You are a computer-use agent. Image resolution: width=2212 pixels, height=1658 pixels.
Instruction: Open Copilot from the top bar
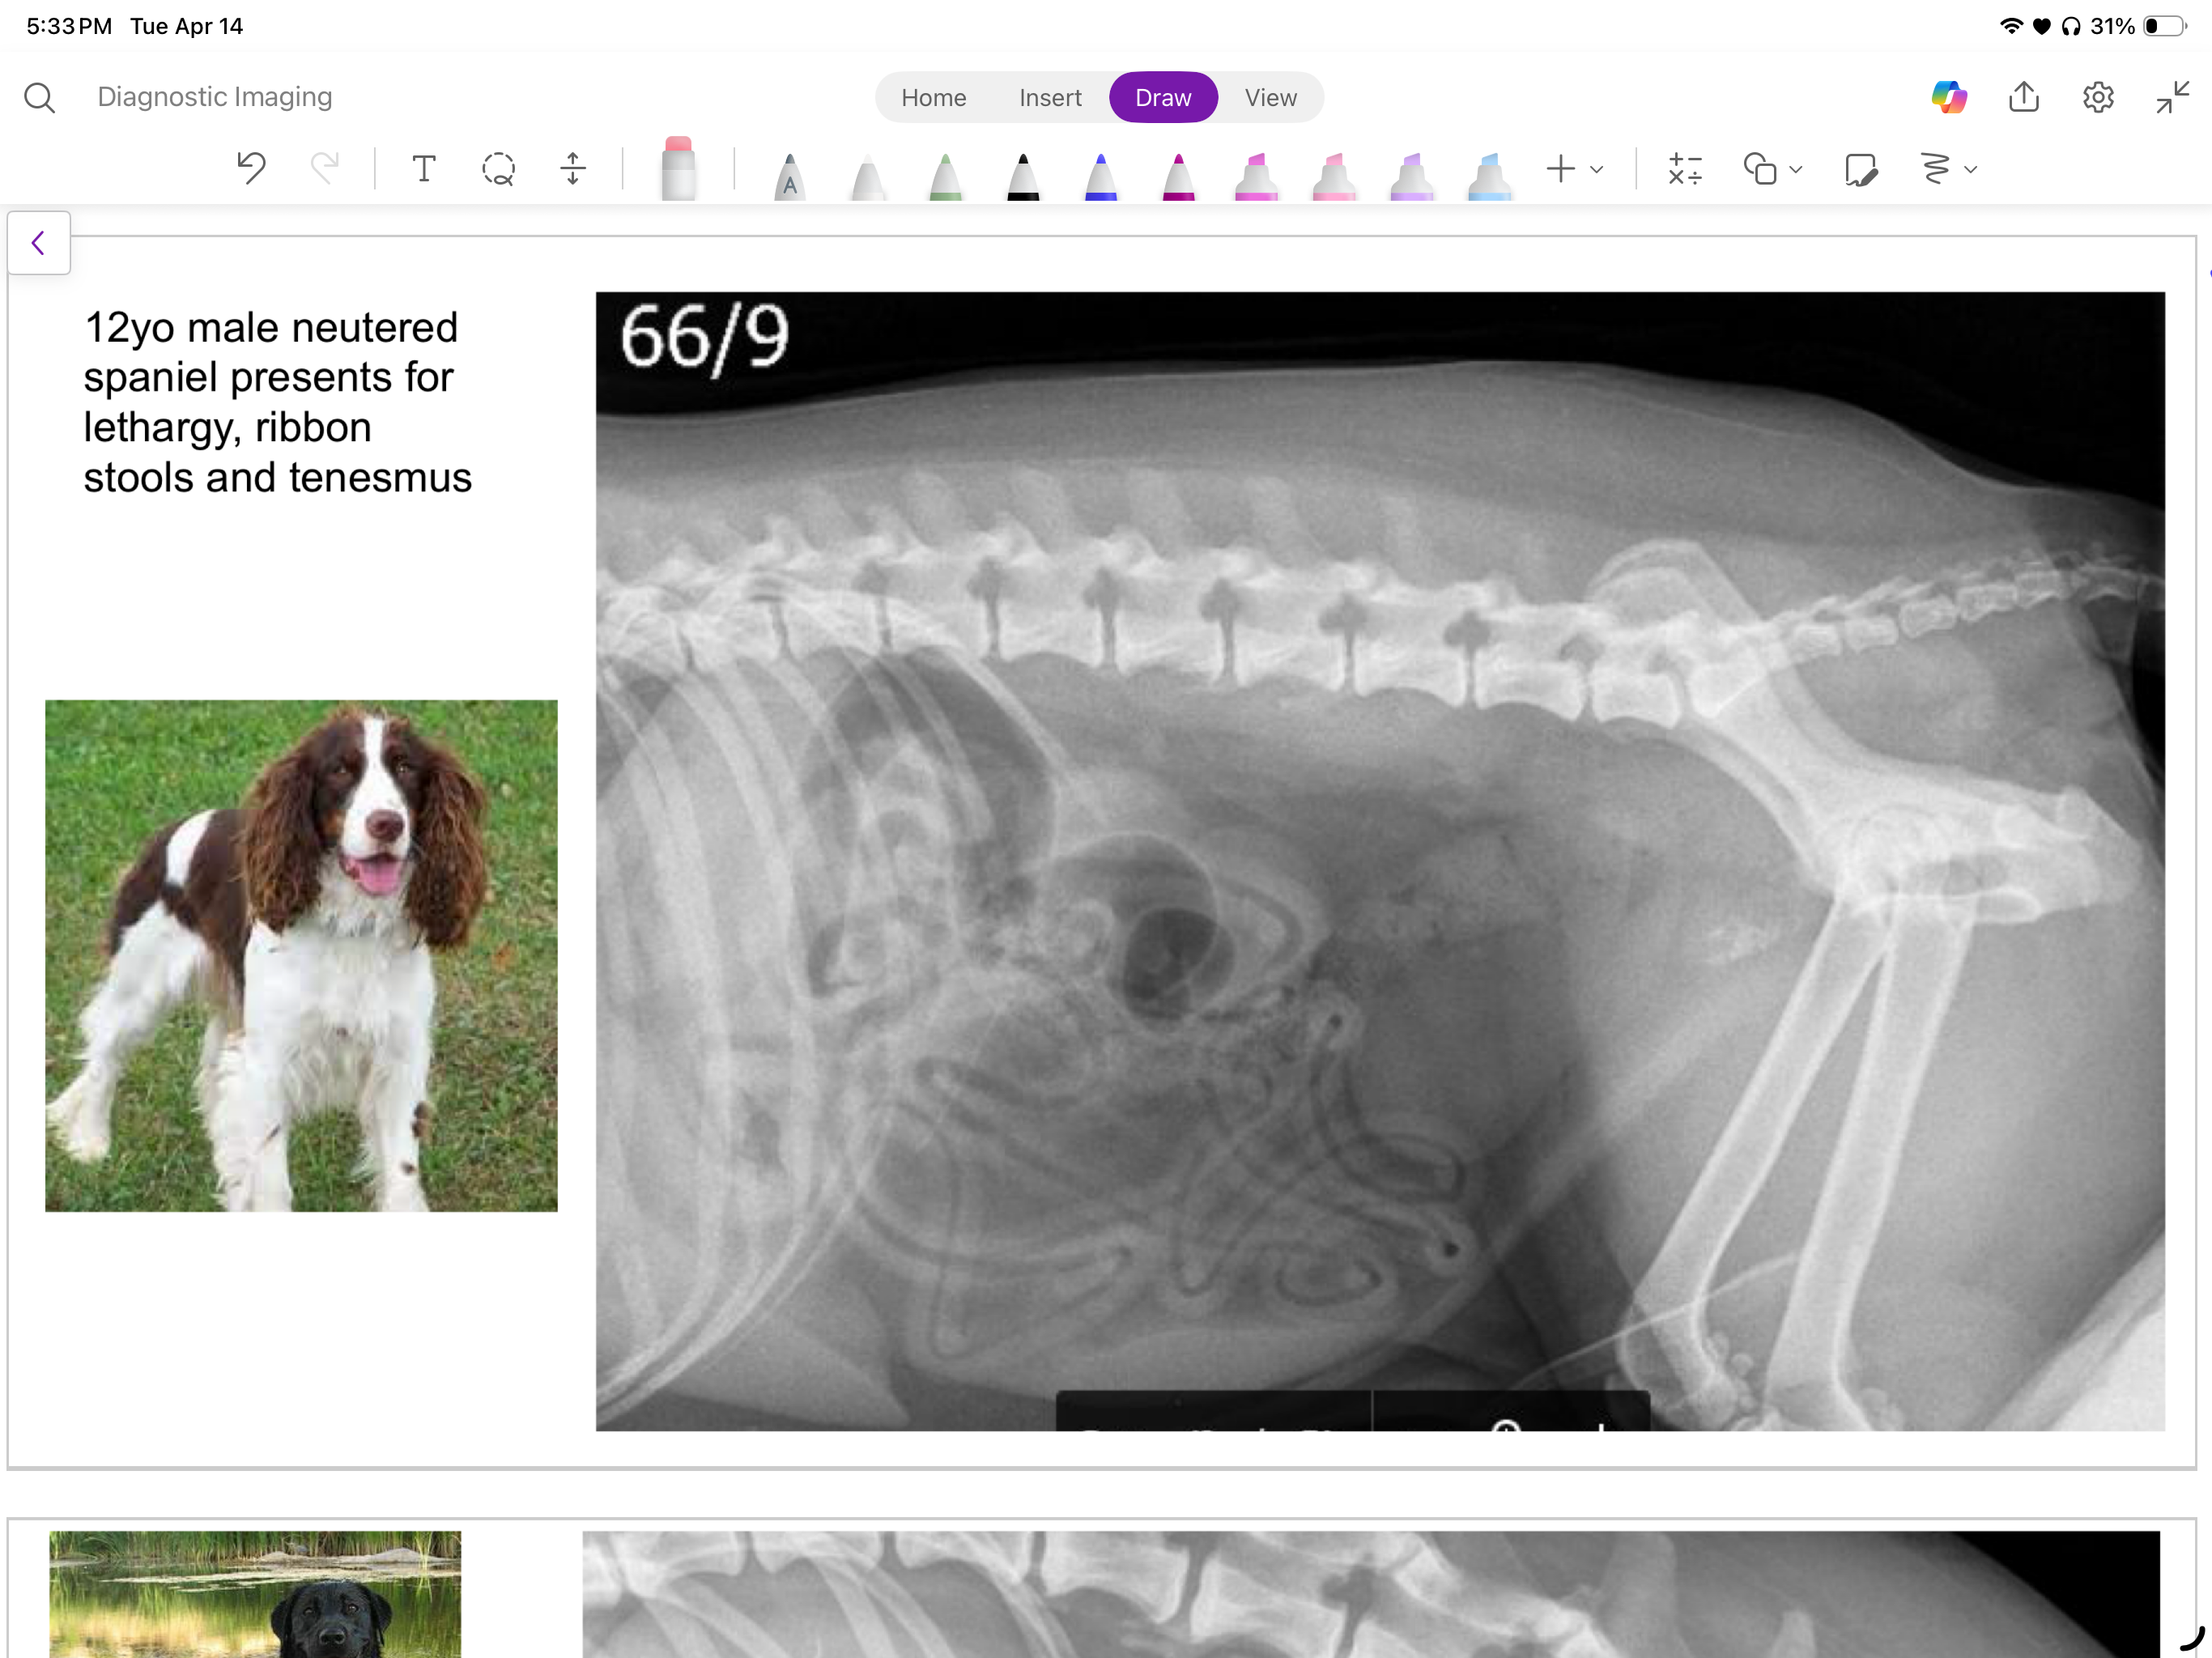coord(1951,97)
